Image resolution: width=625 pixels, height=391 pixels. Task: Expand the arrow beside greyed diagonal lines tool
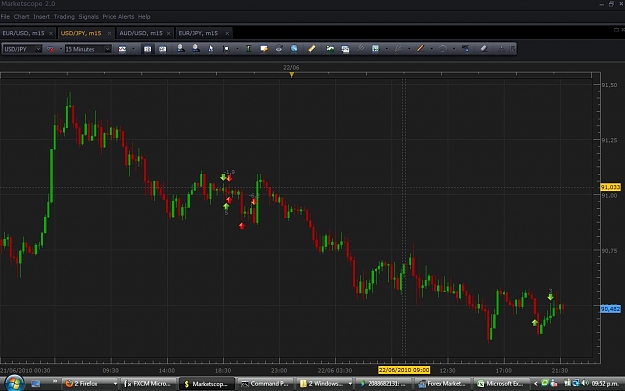point(409,49)
